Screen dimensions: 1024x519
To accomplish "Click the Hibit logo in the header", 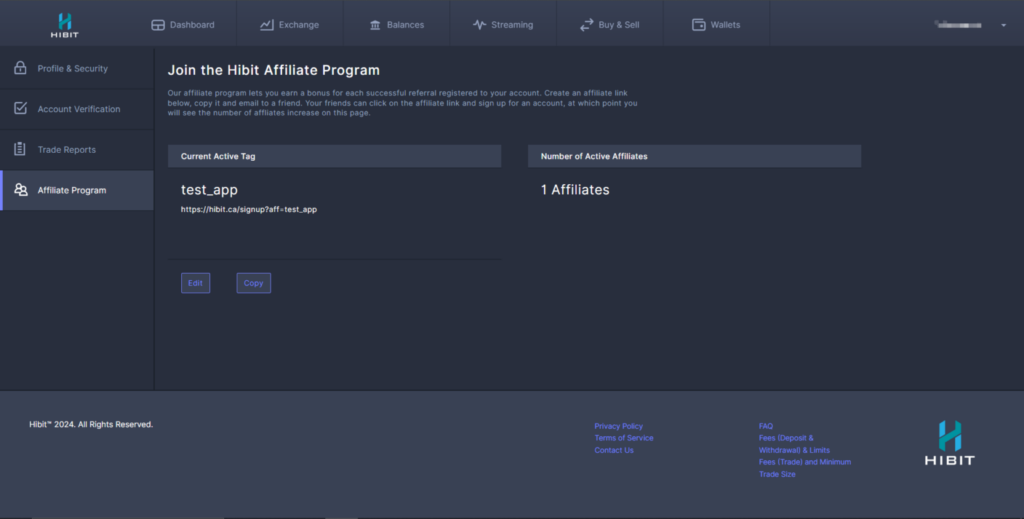I will (x=65, y=25).
